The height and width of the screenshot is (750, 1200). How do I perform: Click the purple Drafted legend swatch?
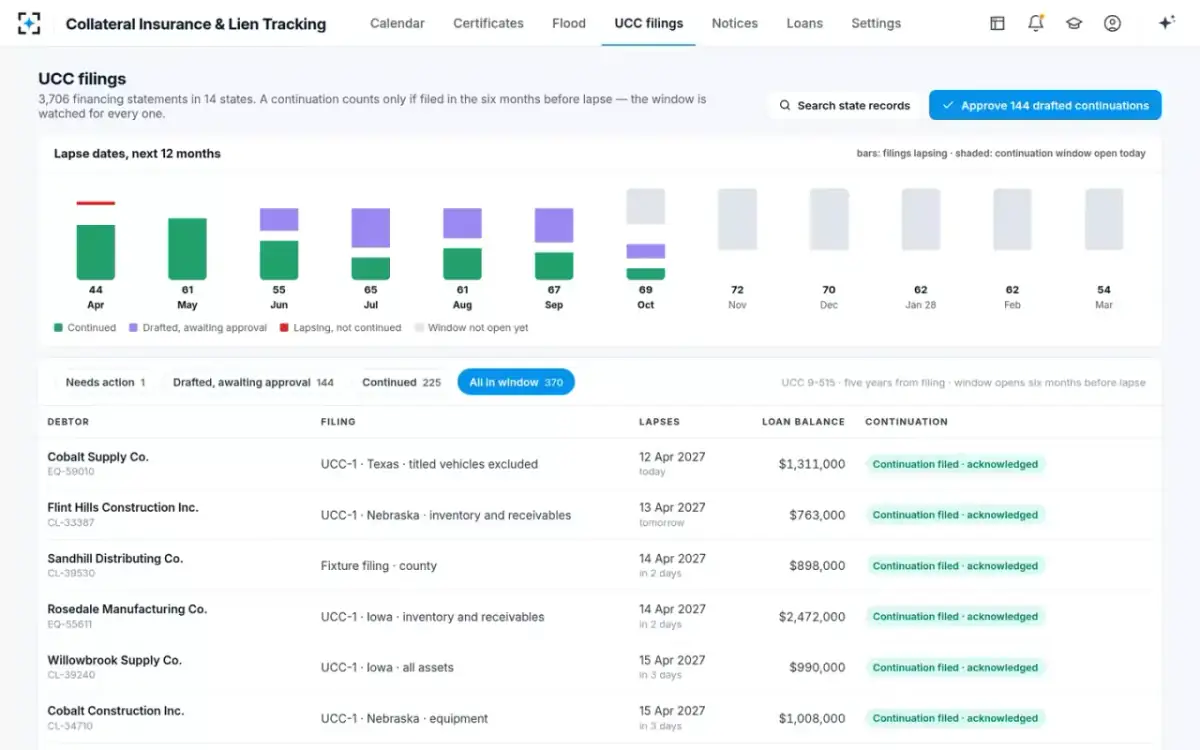pyautogui.click(x=133, y=328)
